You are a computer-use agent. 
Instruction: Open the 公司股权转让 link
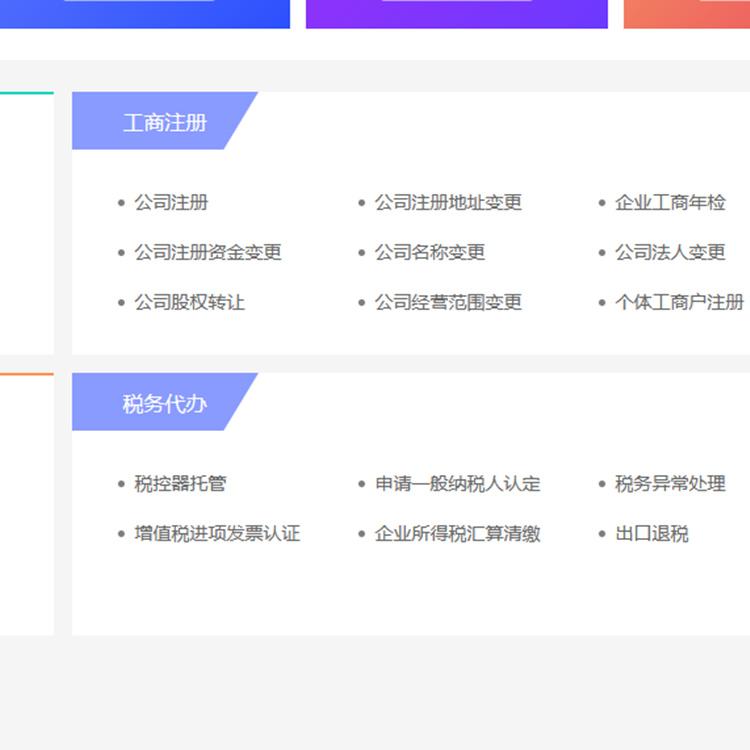(x=190, y=303)
